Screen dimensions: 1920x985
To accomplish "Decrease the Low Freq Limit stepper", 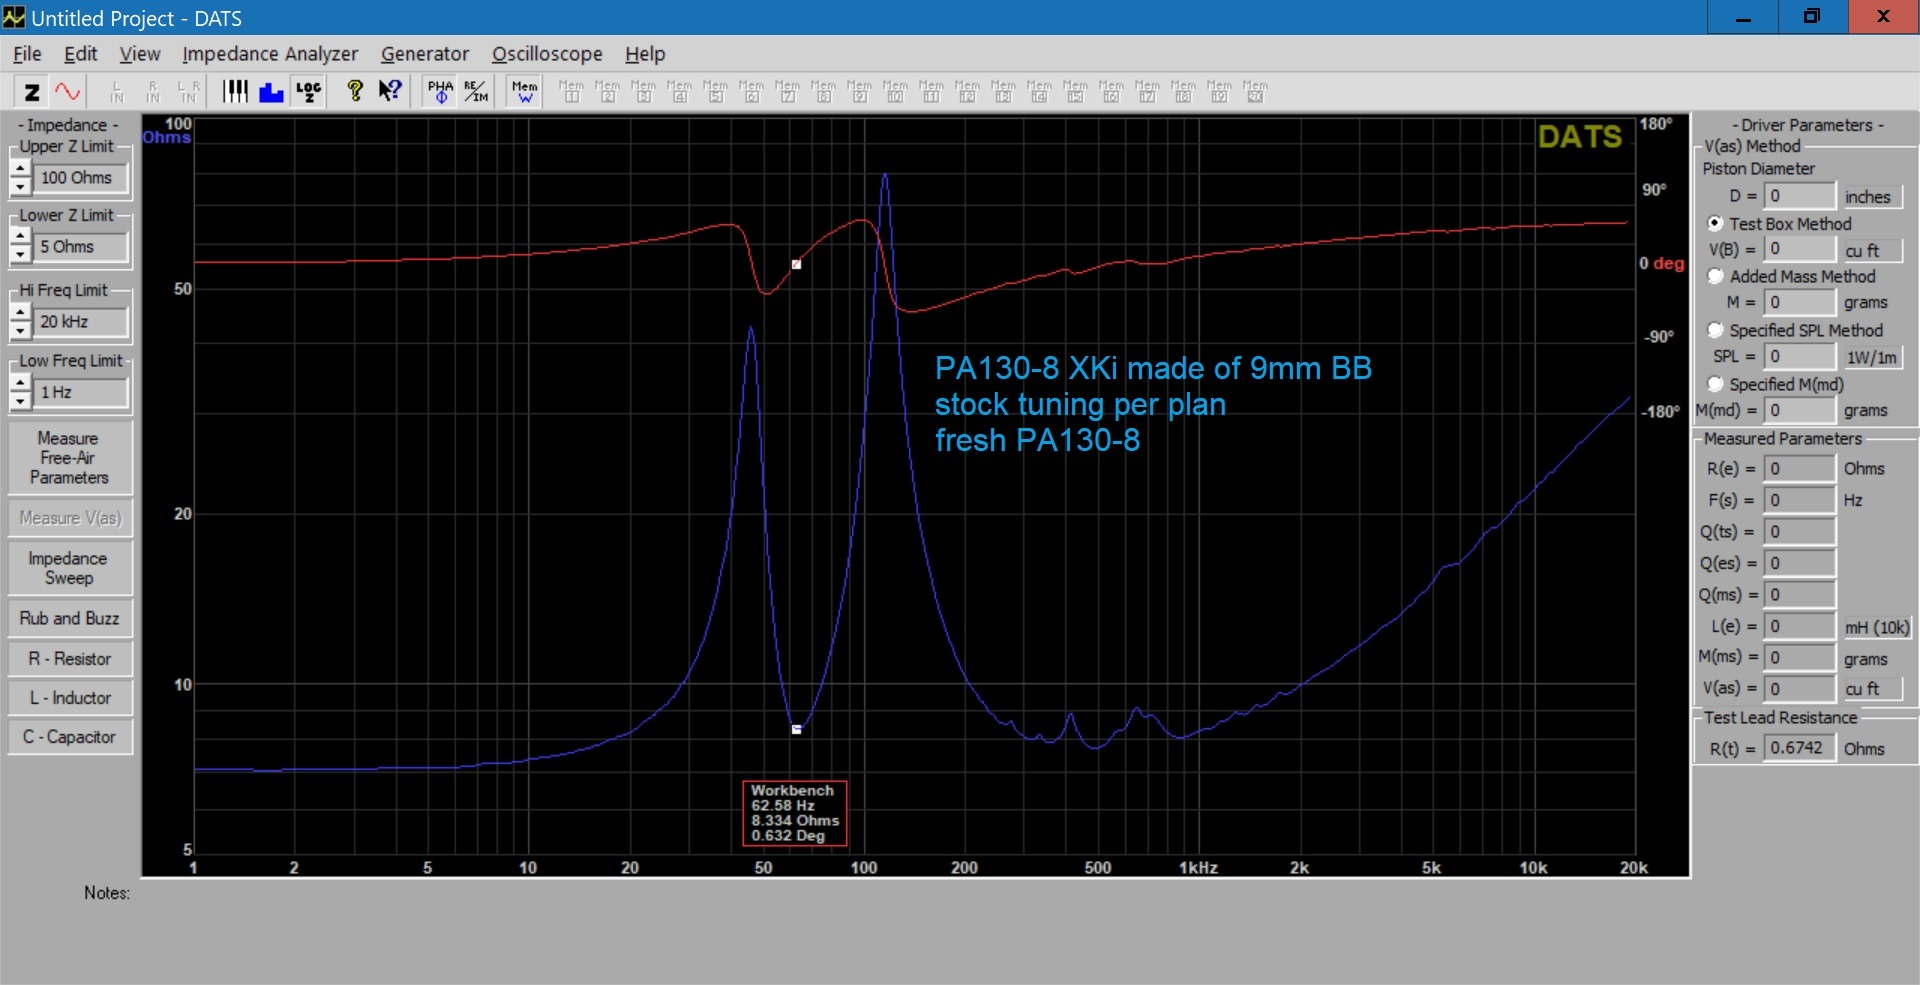I will 20,402.
